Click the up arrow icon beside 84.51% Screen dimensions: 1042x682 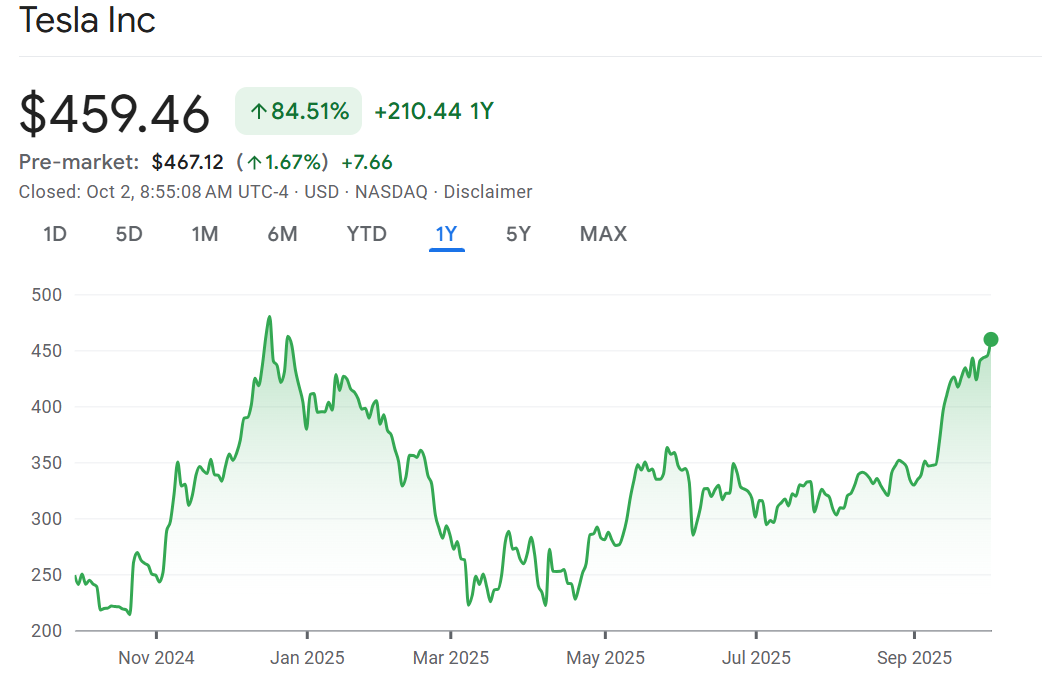[x=258, y=112]
